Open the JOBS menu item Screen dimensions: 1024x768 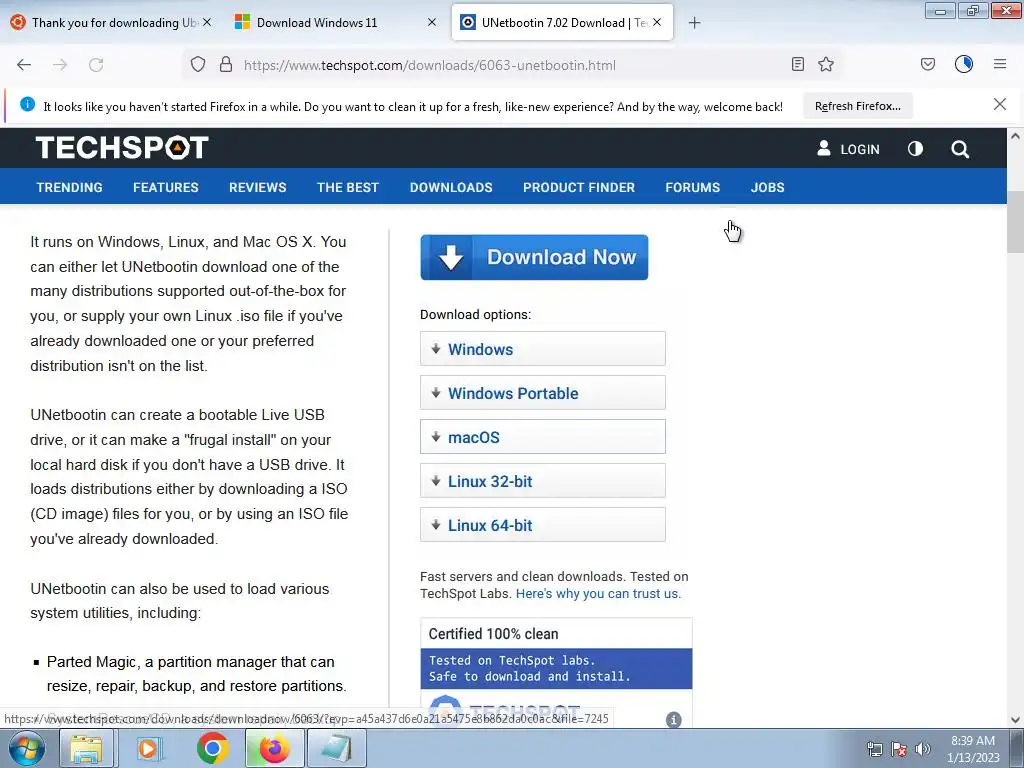[767, 187]
